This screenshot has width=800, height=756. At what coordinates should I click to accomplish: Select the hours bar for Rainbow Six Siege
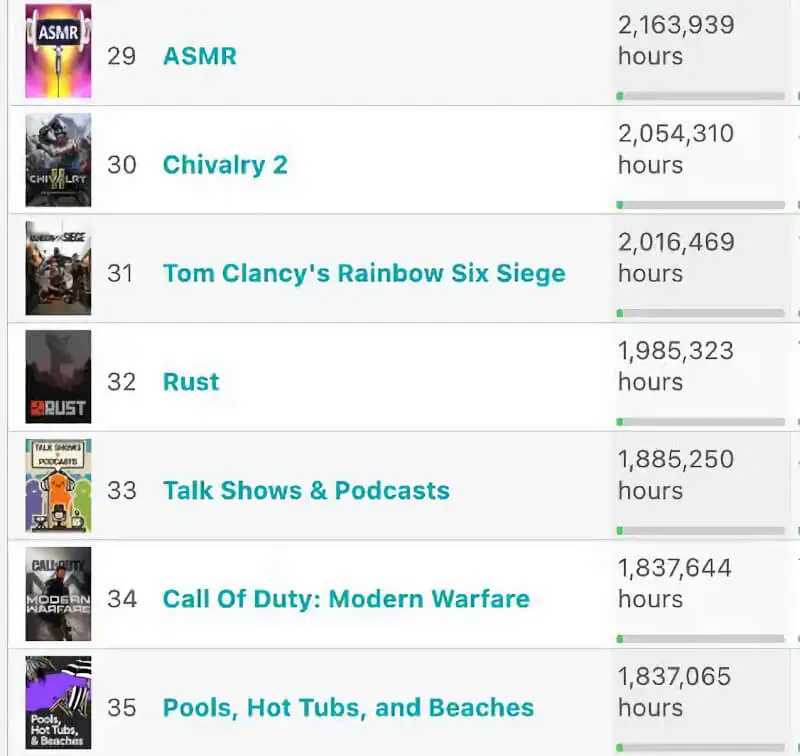coord(701,313)
